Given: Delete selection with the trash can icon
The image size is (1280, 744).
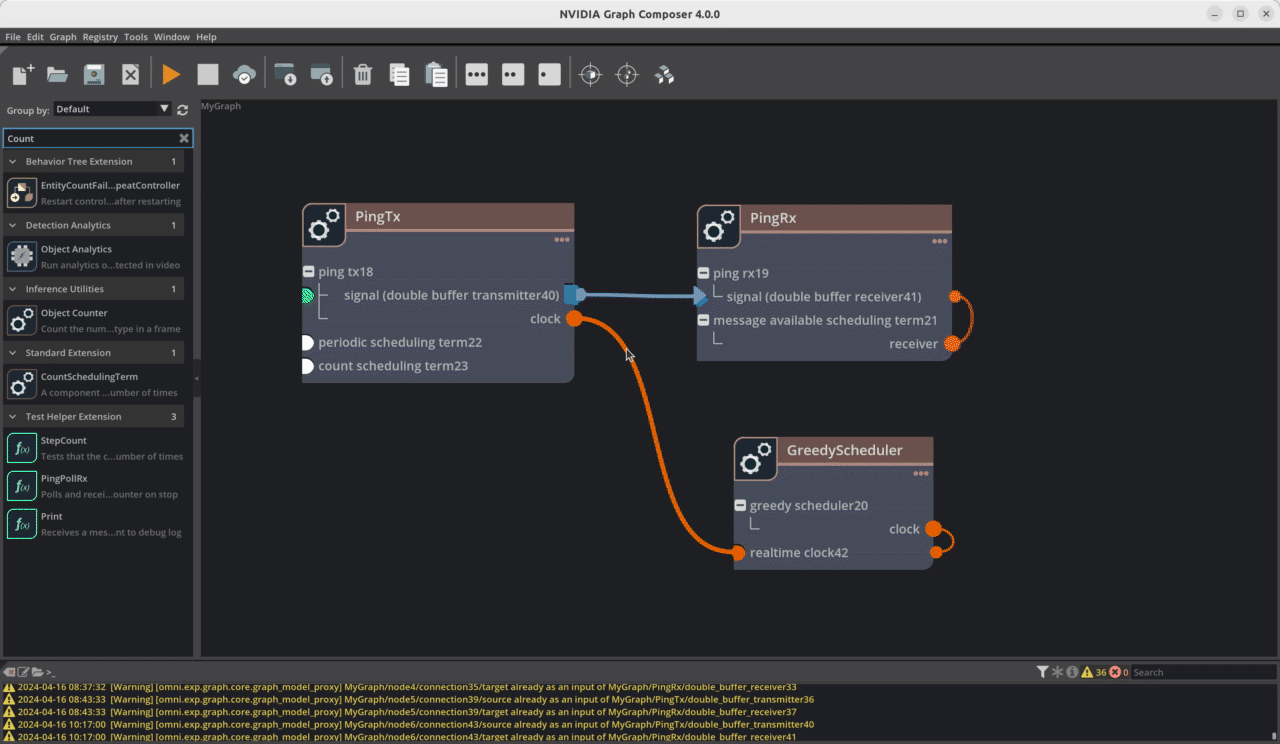Looking at the screenshot, I should tap(363, 74).
